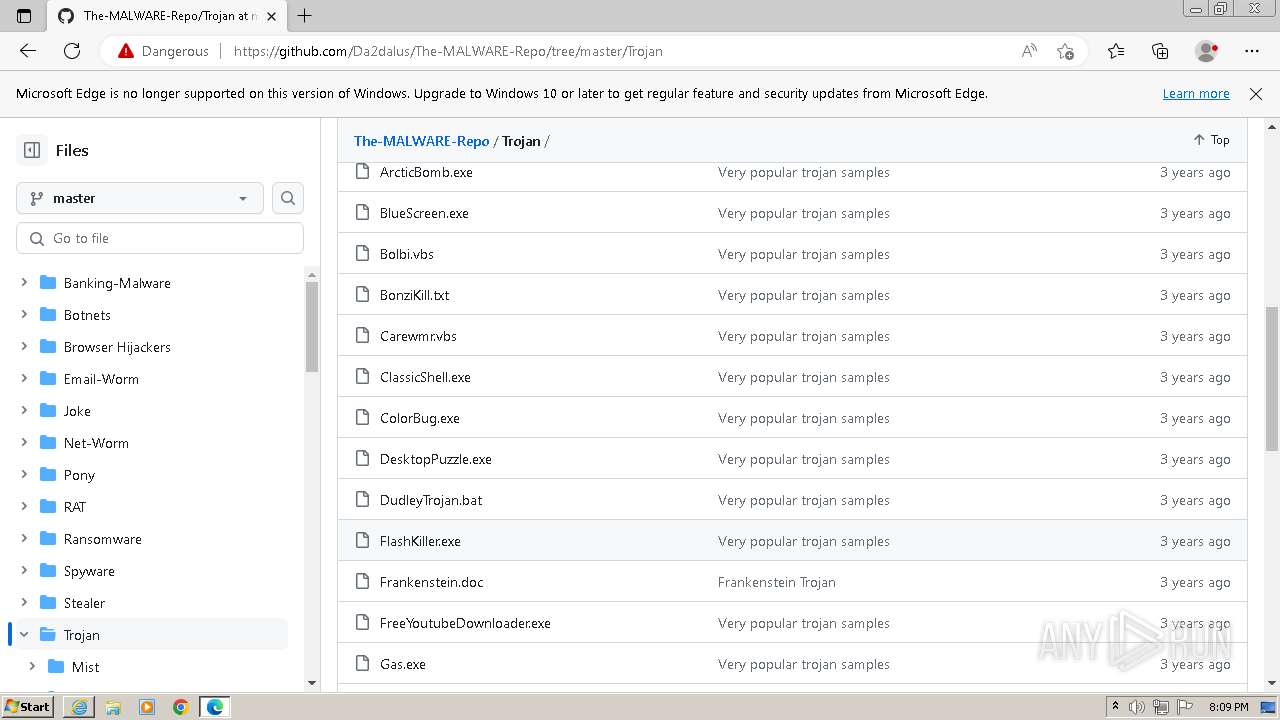The width and height of the screenshot is (1280, 720).
Task: Click the Go to file input
Action: click(160, 238)
